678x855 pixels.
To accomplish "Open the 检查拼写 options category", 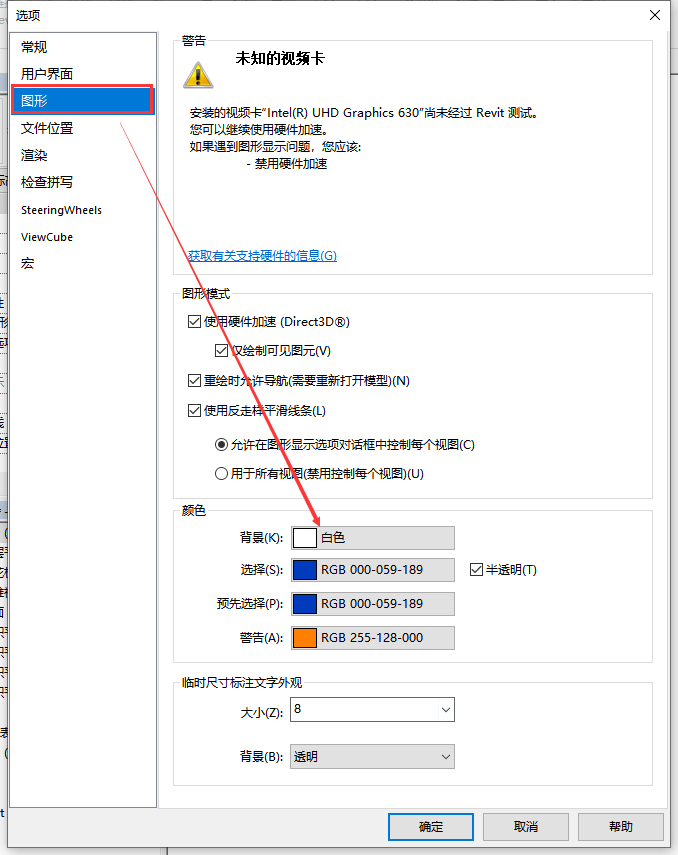I will (x=83, y=182).
